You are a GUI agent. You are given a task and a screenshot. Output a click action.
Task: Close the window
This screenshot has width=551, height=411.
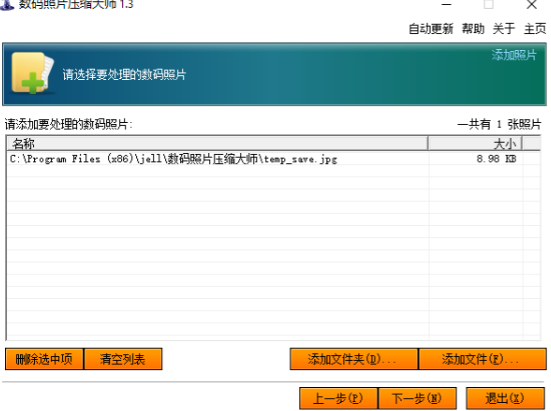532,5
